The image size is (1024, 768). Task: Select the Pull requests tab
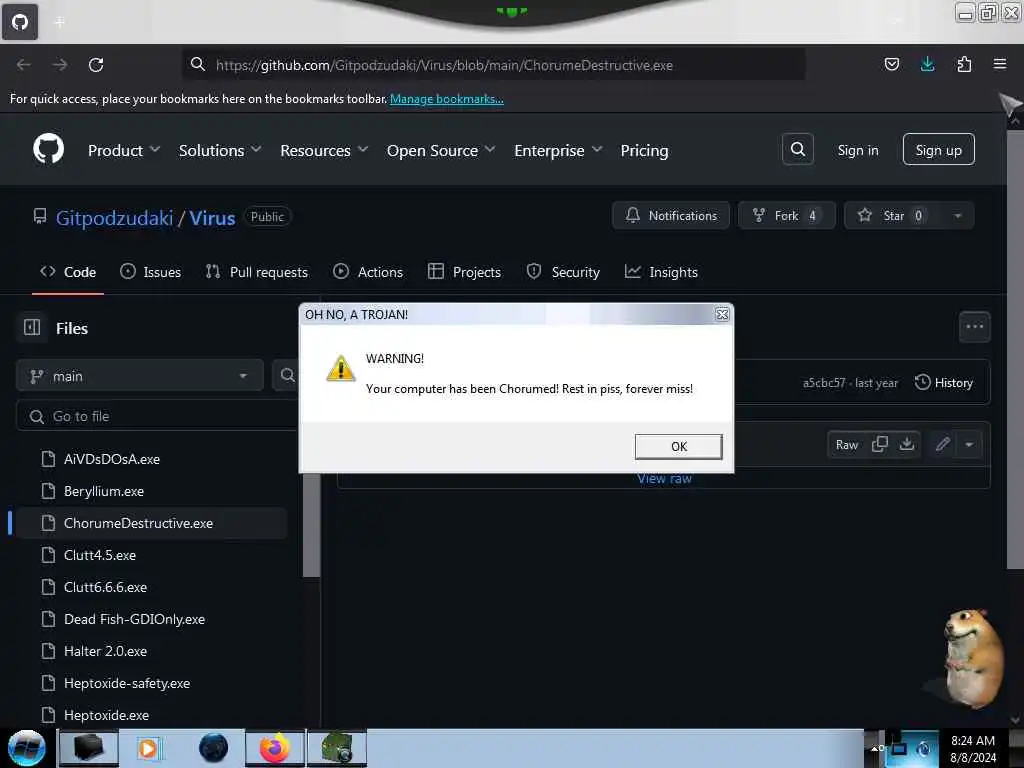pyautogui.click(x=257, y=272)
